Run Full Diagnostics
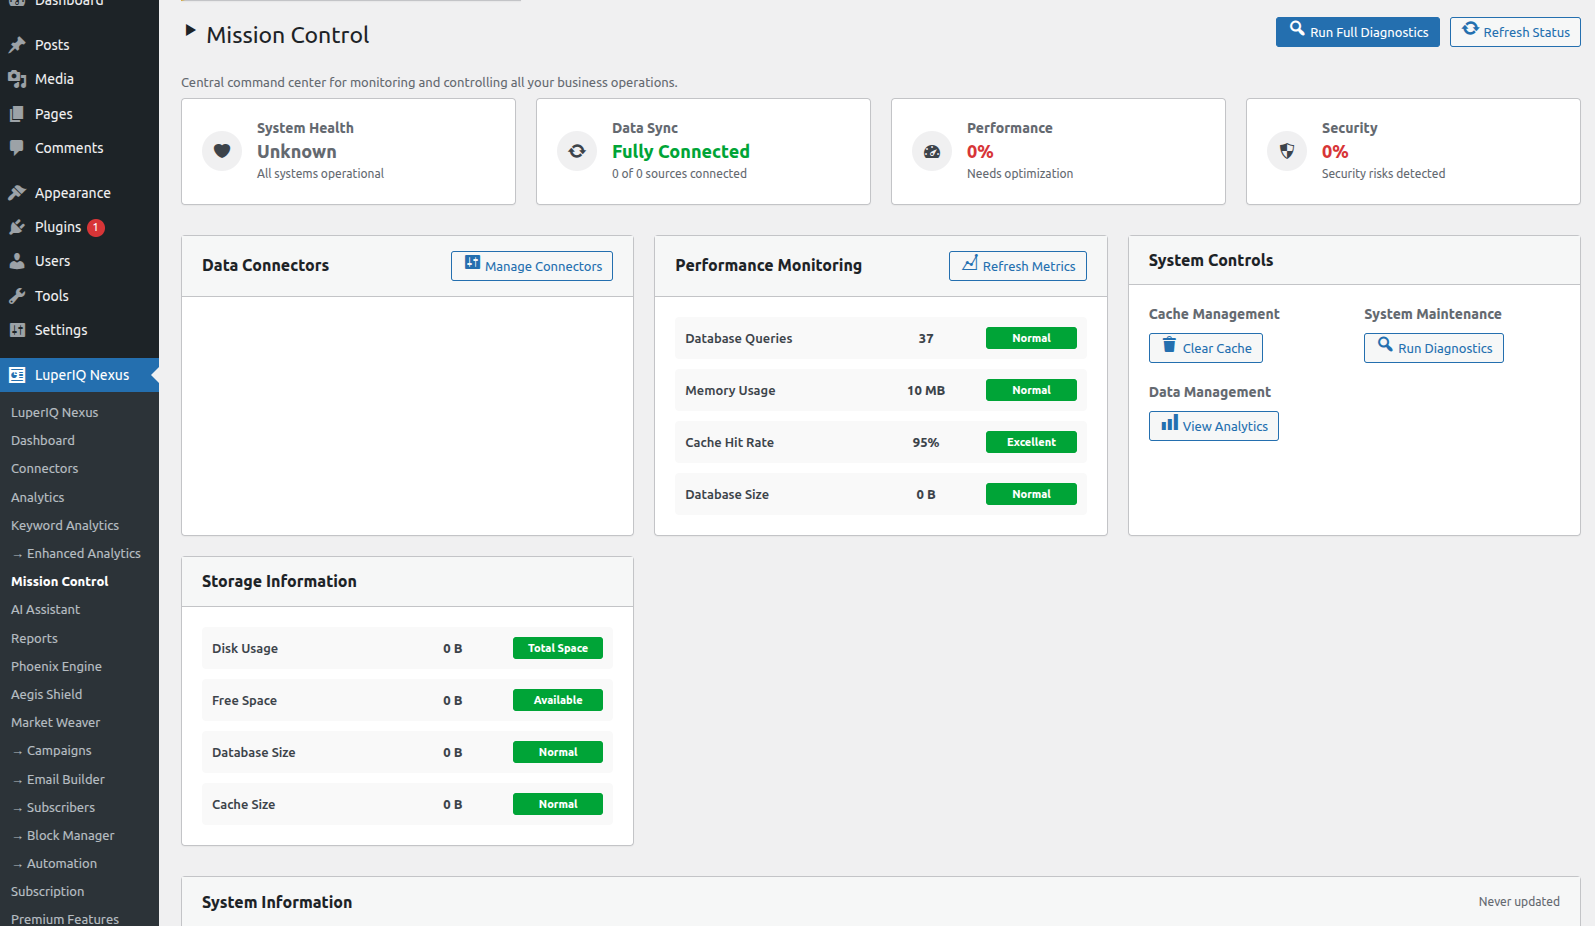This screenshot has width=1595, height=926. click(x=1357, y=32)
